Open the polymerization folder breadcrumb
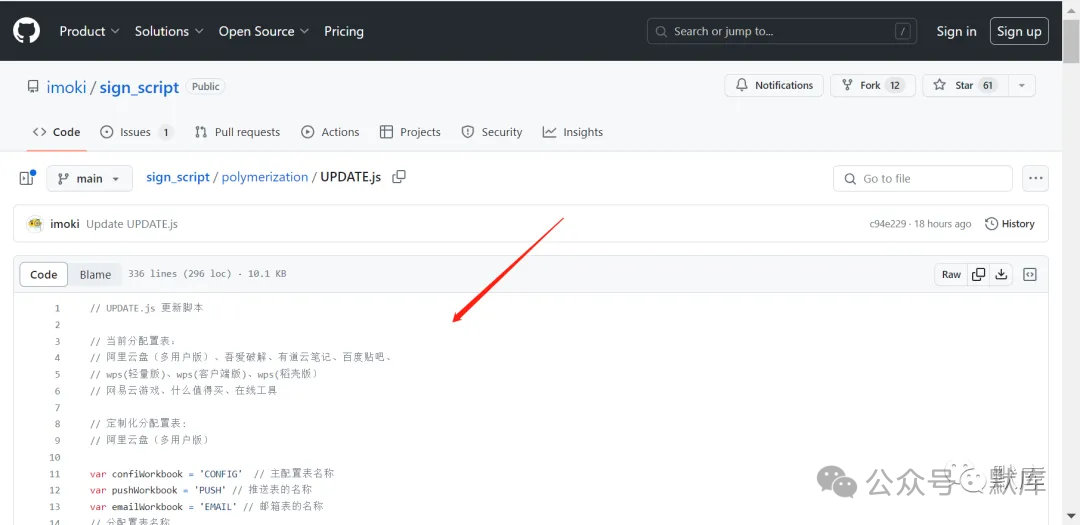 pos(264,177)
